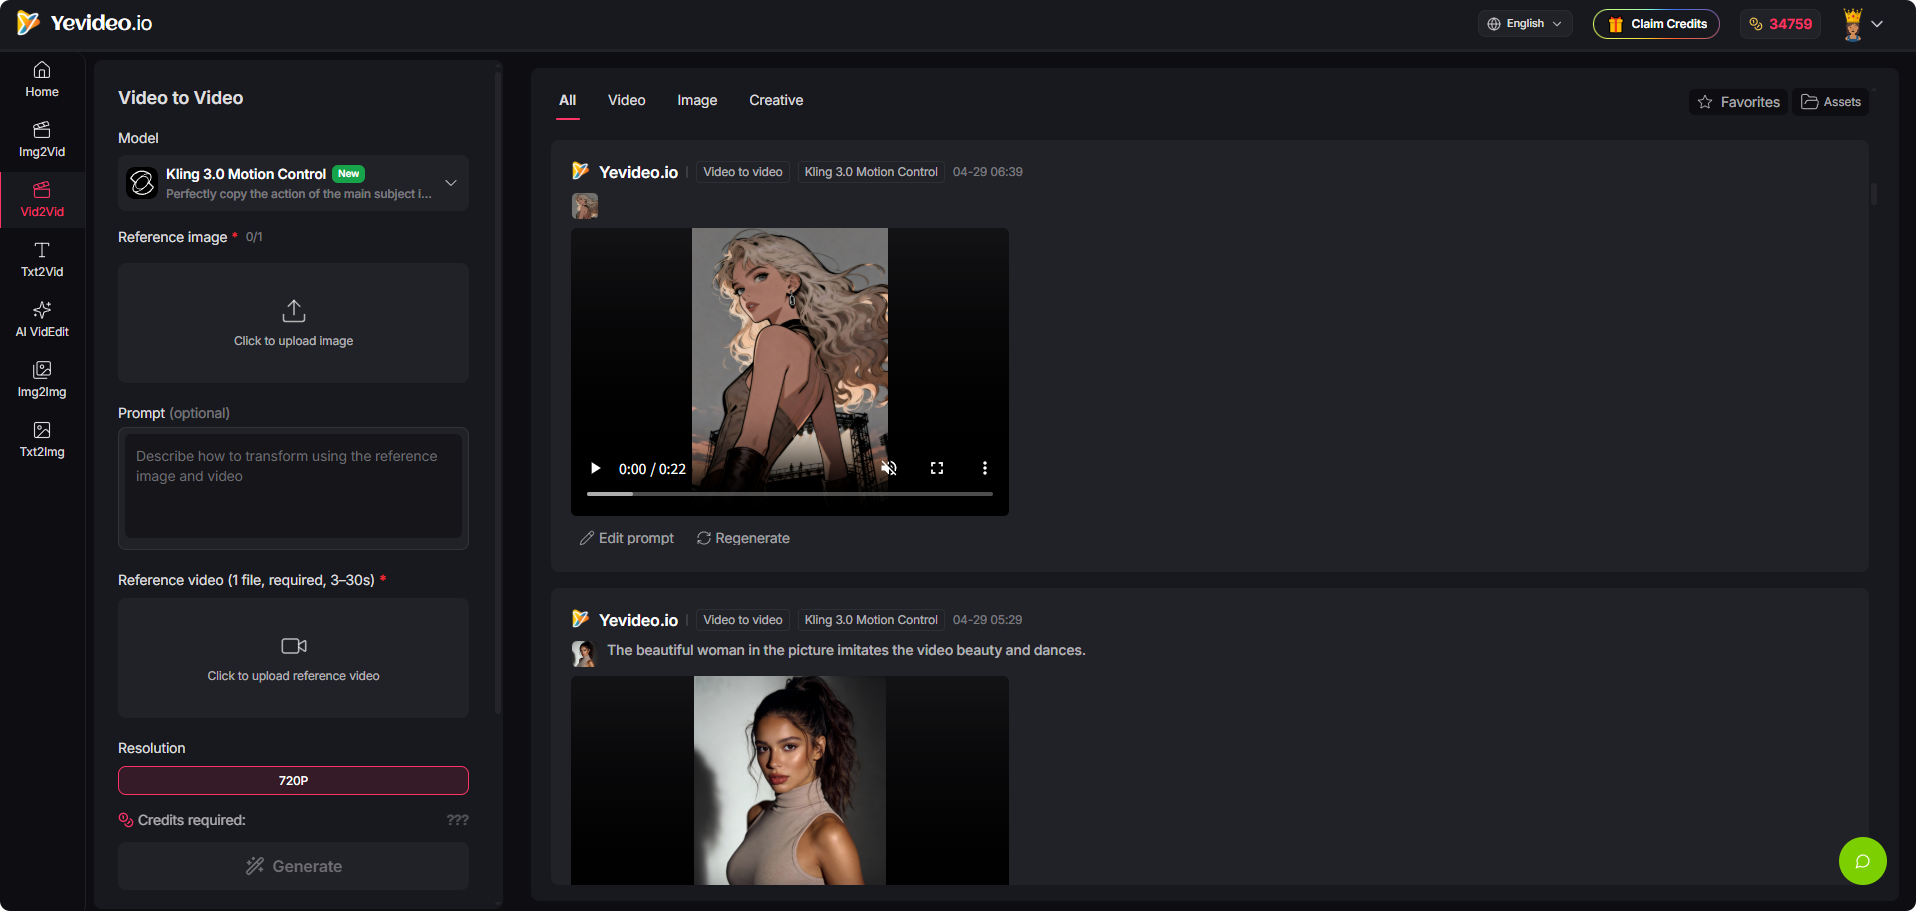Open the Img2Img tool
Screen dimensions: 1916x911
(42, 380)
